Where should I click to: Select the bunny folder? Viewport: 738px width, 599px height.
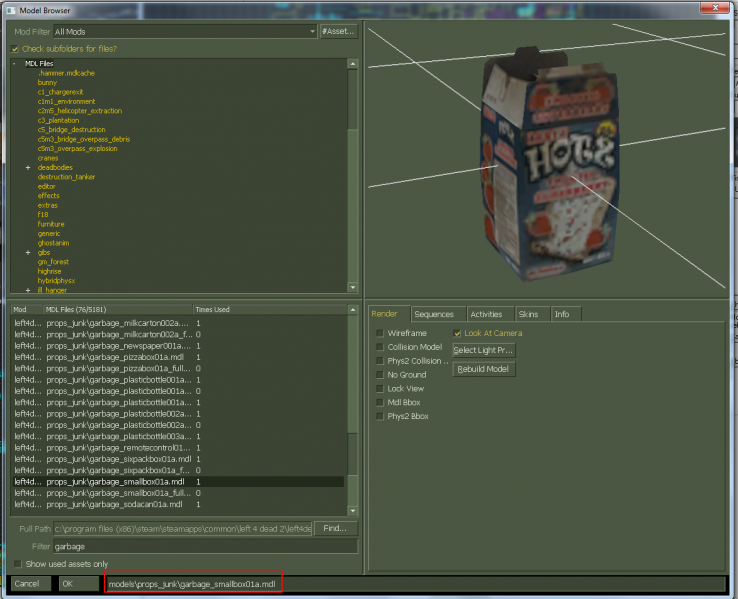click(47, 83)
